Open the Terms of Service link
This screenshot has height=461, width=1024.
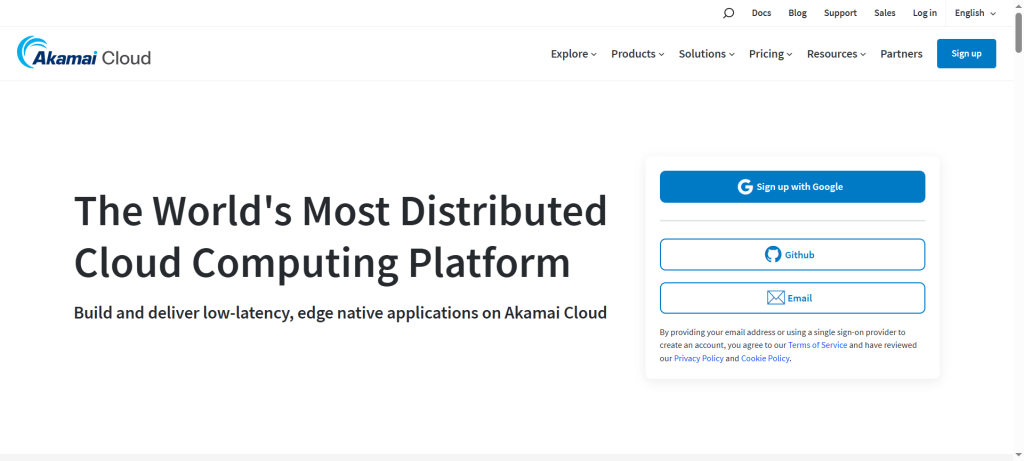(818, 345)
